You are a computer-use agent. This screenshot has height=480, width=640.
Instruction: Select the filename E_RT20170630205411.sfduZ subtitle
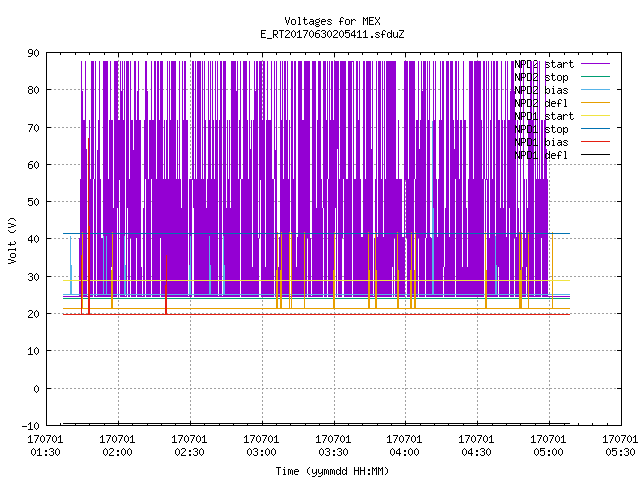[332, 34]
